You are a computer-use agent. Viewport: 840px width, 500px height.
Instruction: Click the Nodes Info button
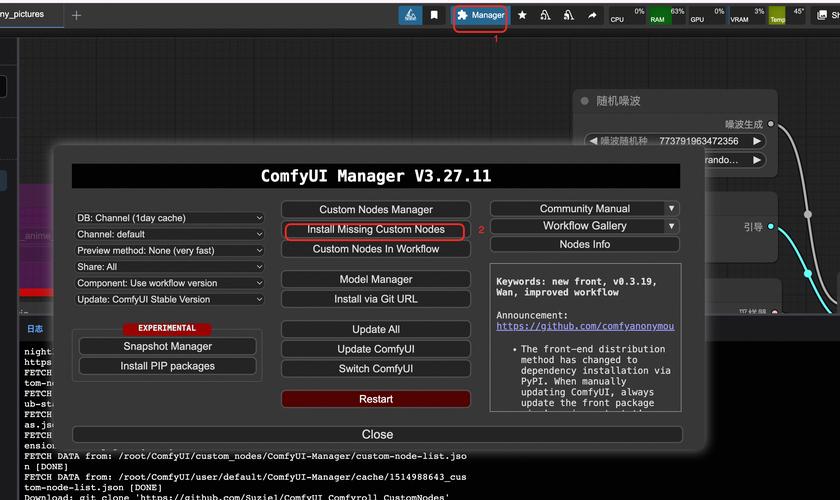click(585, 244)
